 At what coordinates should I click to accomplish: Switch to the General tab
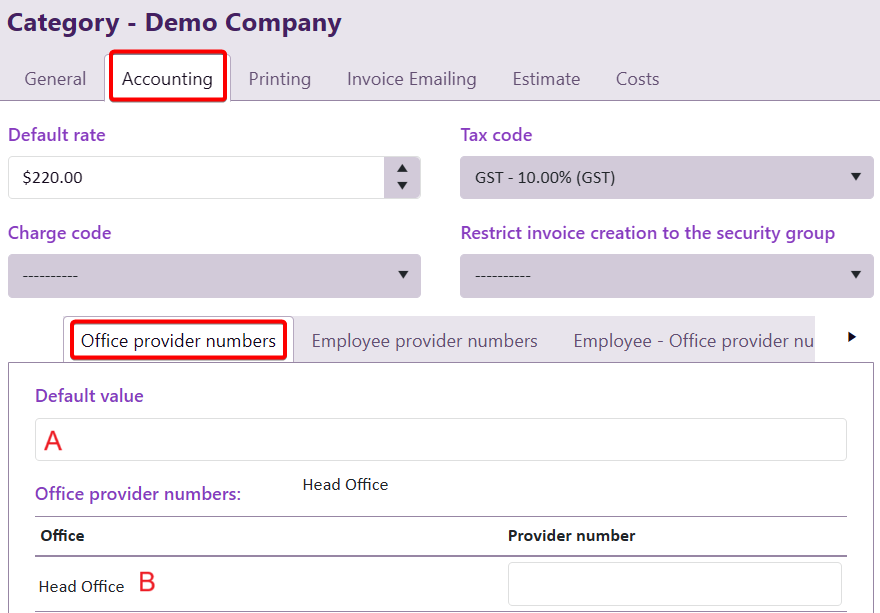[55, 79]
